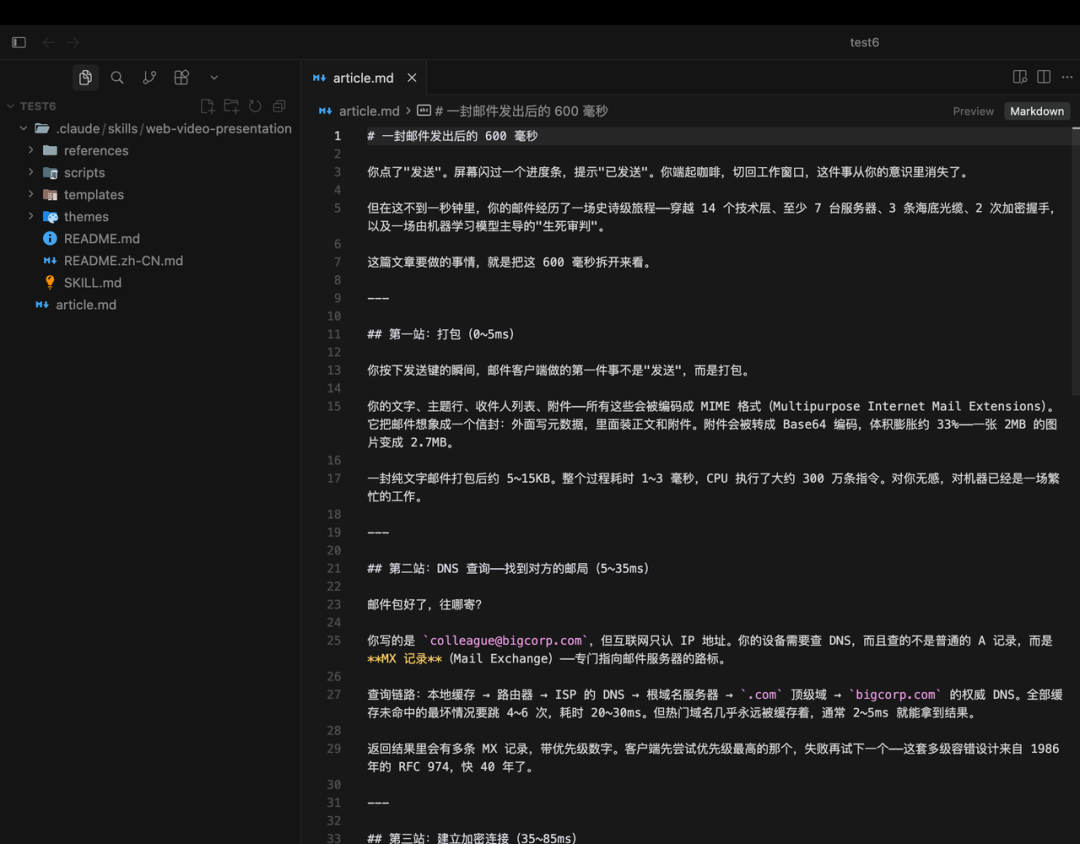Open README.md in the file tree

pyautogui.click(x=101, y=238)
